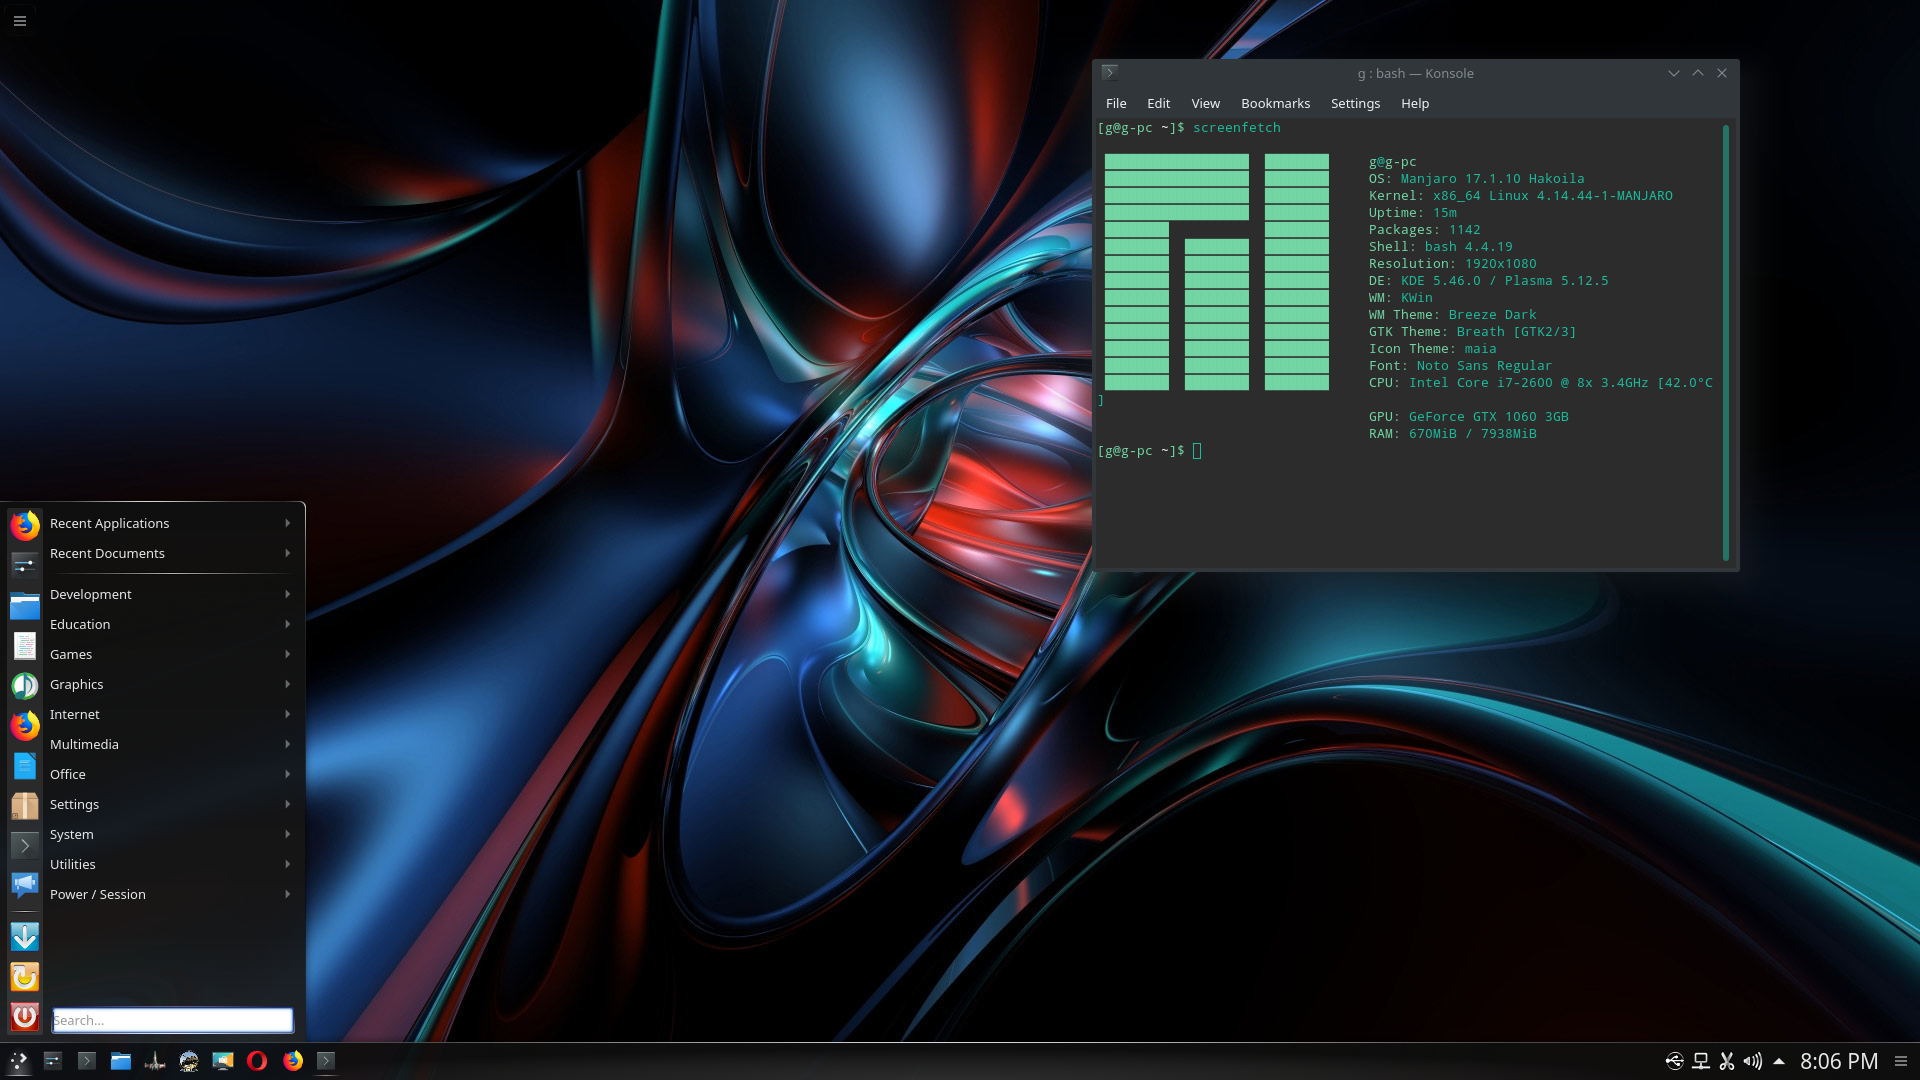The image size is (1920, 1080).
Task: Open Konsole Settings menu
Action: click(1355, 103)
